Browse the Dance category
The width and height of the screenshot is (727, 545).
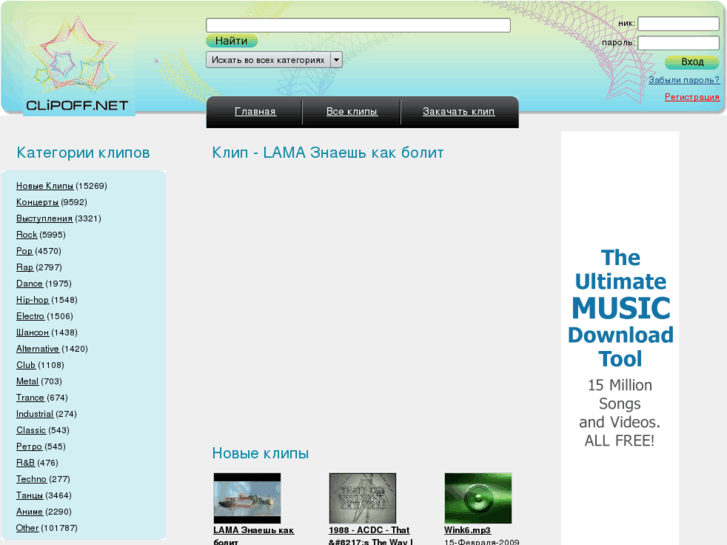coord(29,283)
